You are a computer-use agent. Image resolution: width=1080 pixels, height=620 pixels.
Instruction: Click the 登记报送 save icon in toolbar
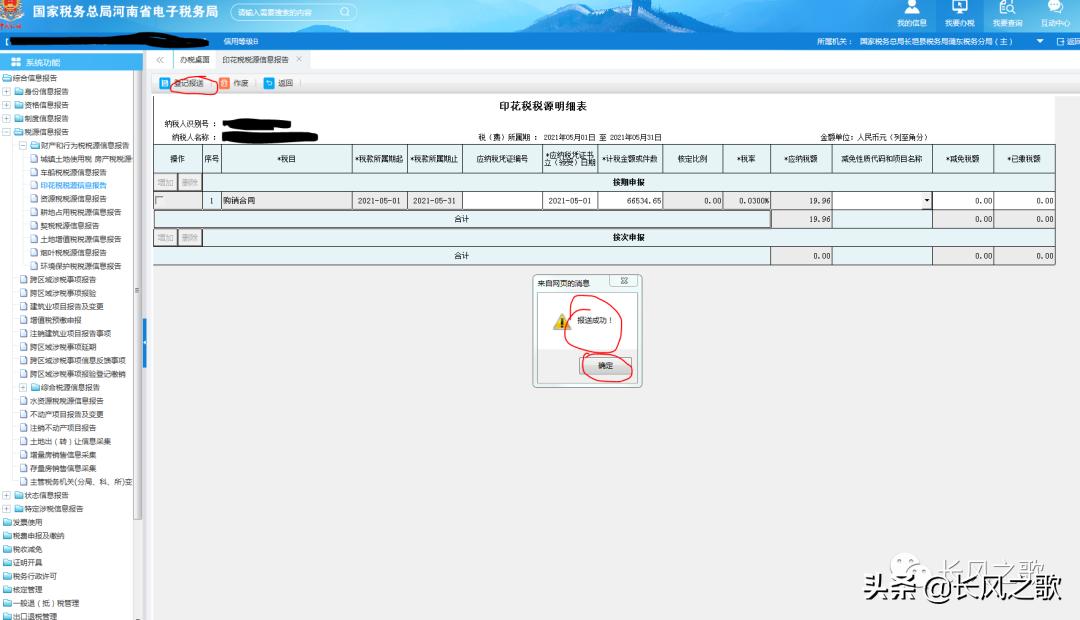coord(165,83)
